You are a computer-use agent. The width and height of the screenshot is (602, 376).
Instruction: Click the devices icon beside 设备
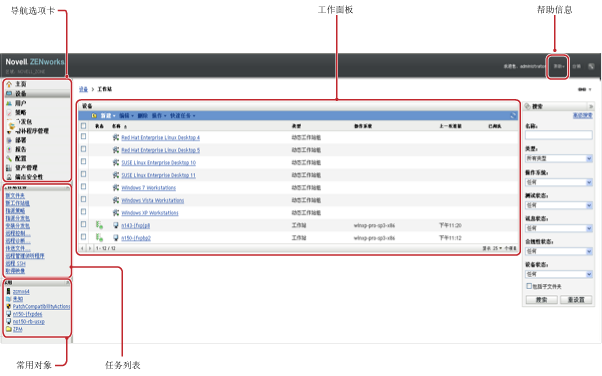(9, 93)
